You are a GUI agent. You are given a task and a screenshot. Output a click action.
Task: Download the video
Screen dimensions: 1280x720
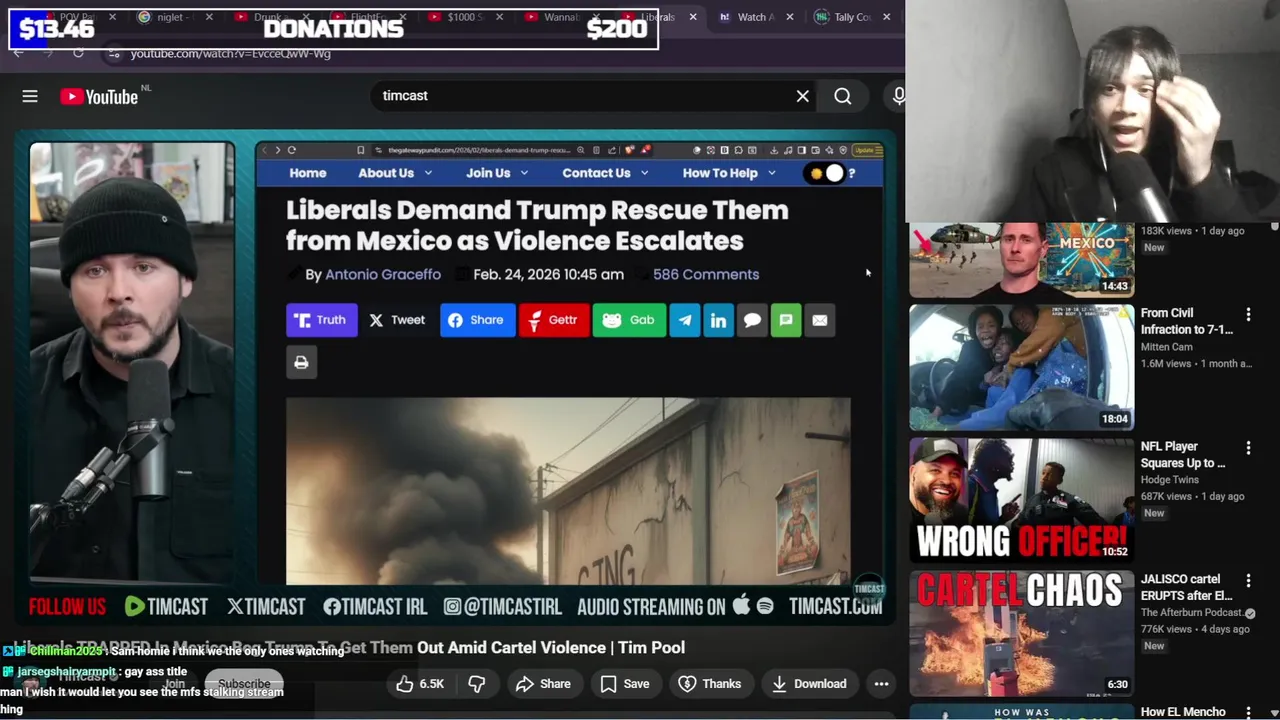point(810,684)
